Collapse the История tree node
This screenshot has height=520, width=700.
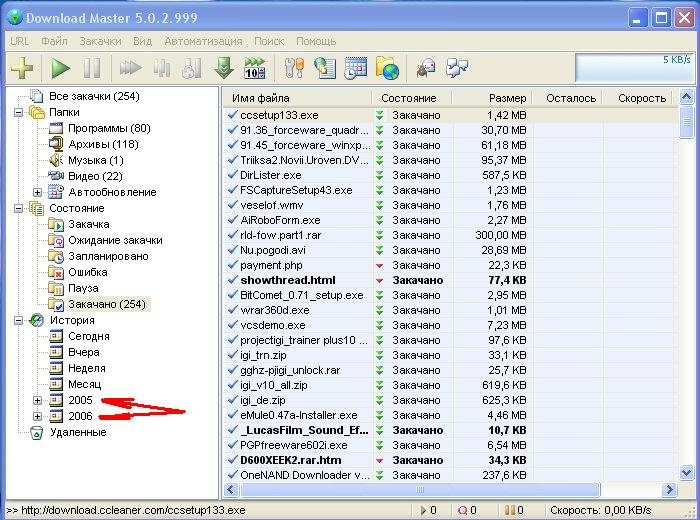pyautogui.click(x=18, y=320)
